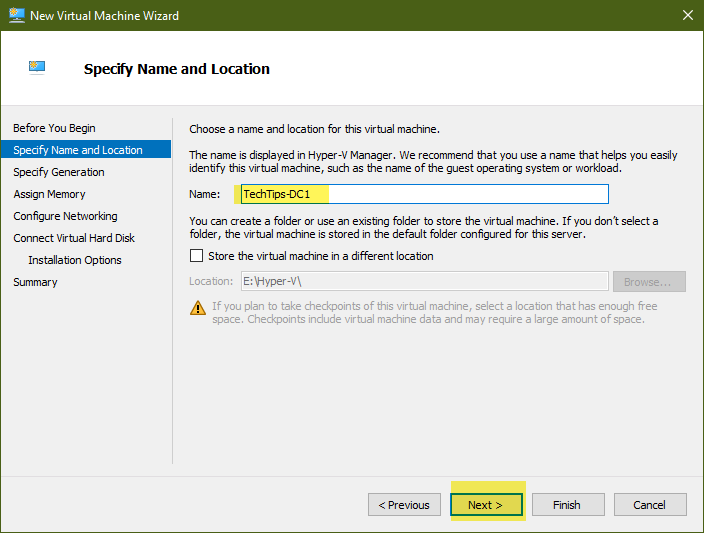Select Specify Name and Location step

(x=86, y=150)
